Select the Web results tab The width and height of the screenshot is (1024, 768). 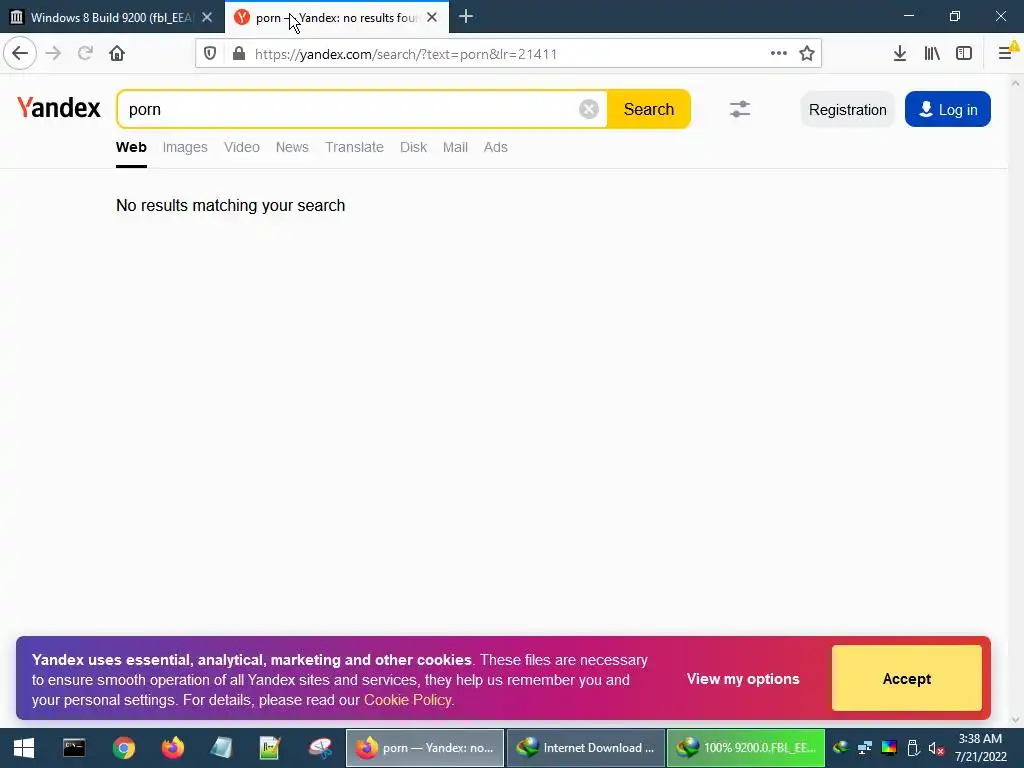(x=131, y=147)
